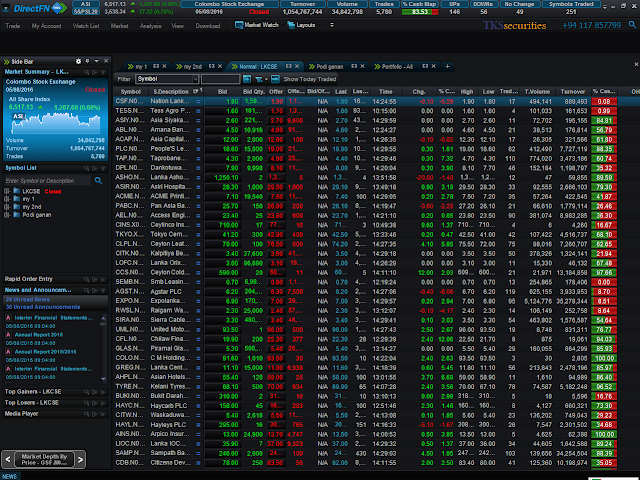The image size is (640, 480).
Task: Click the Enter Symbol or Description field
Action: click(48, 180)
